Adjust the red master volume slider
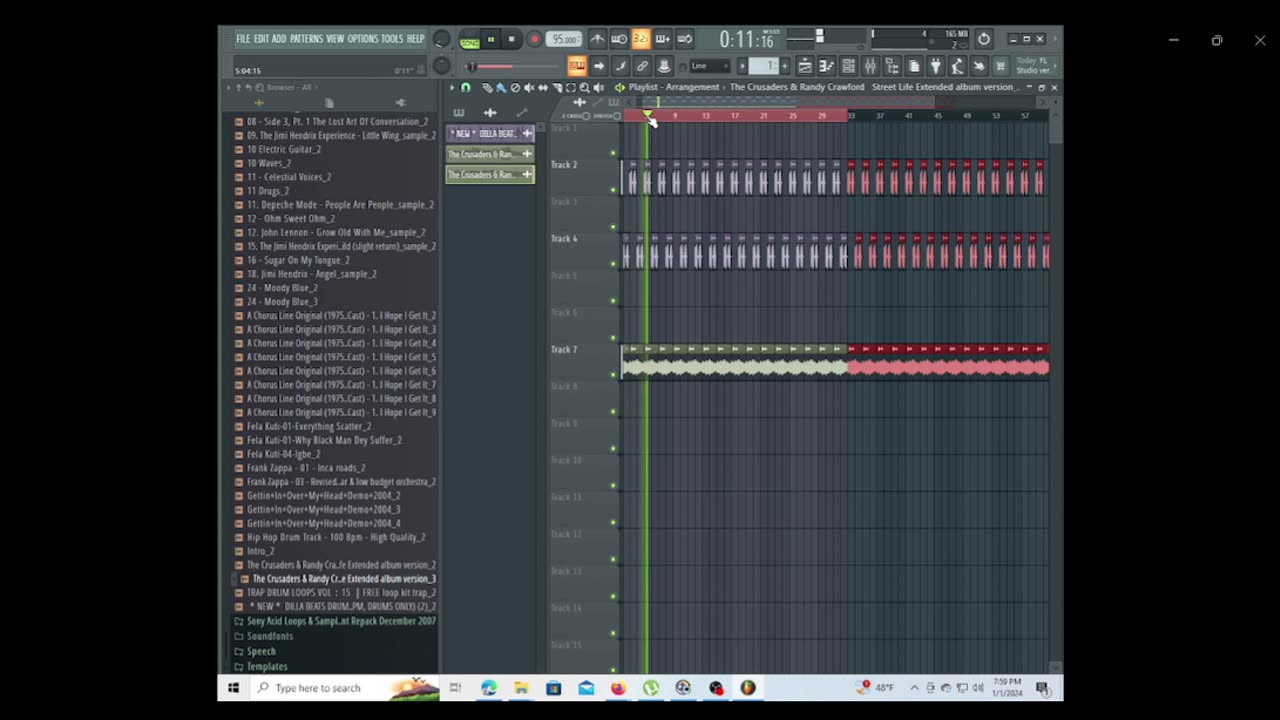Screen dimensions: 1280x720 pyautogui.click(x=513, y=66)
